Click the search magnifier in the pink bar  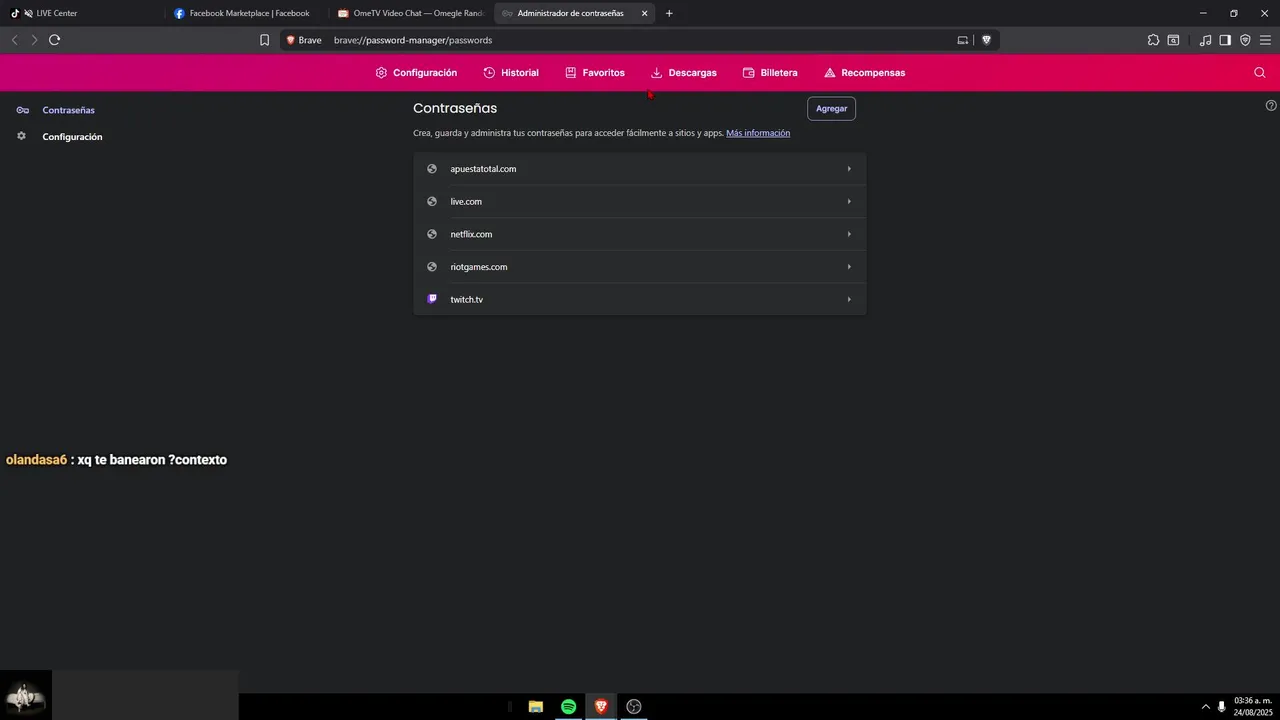click(x=1260, y=73)
